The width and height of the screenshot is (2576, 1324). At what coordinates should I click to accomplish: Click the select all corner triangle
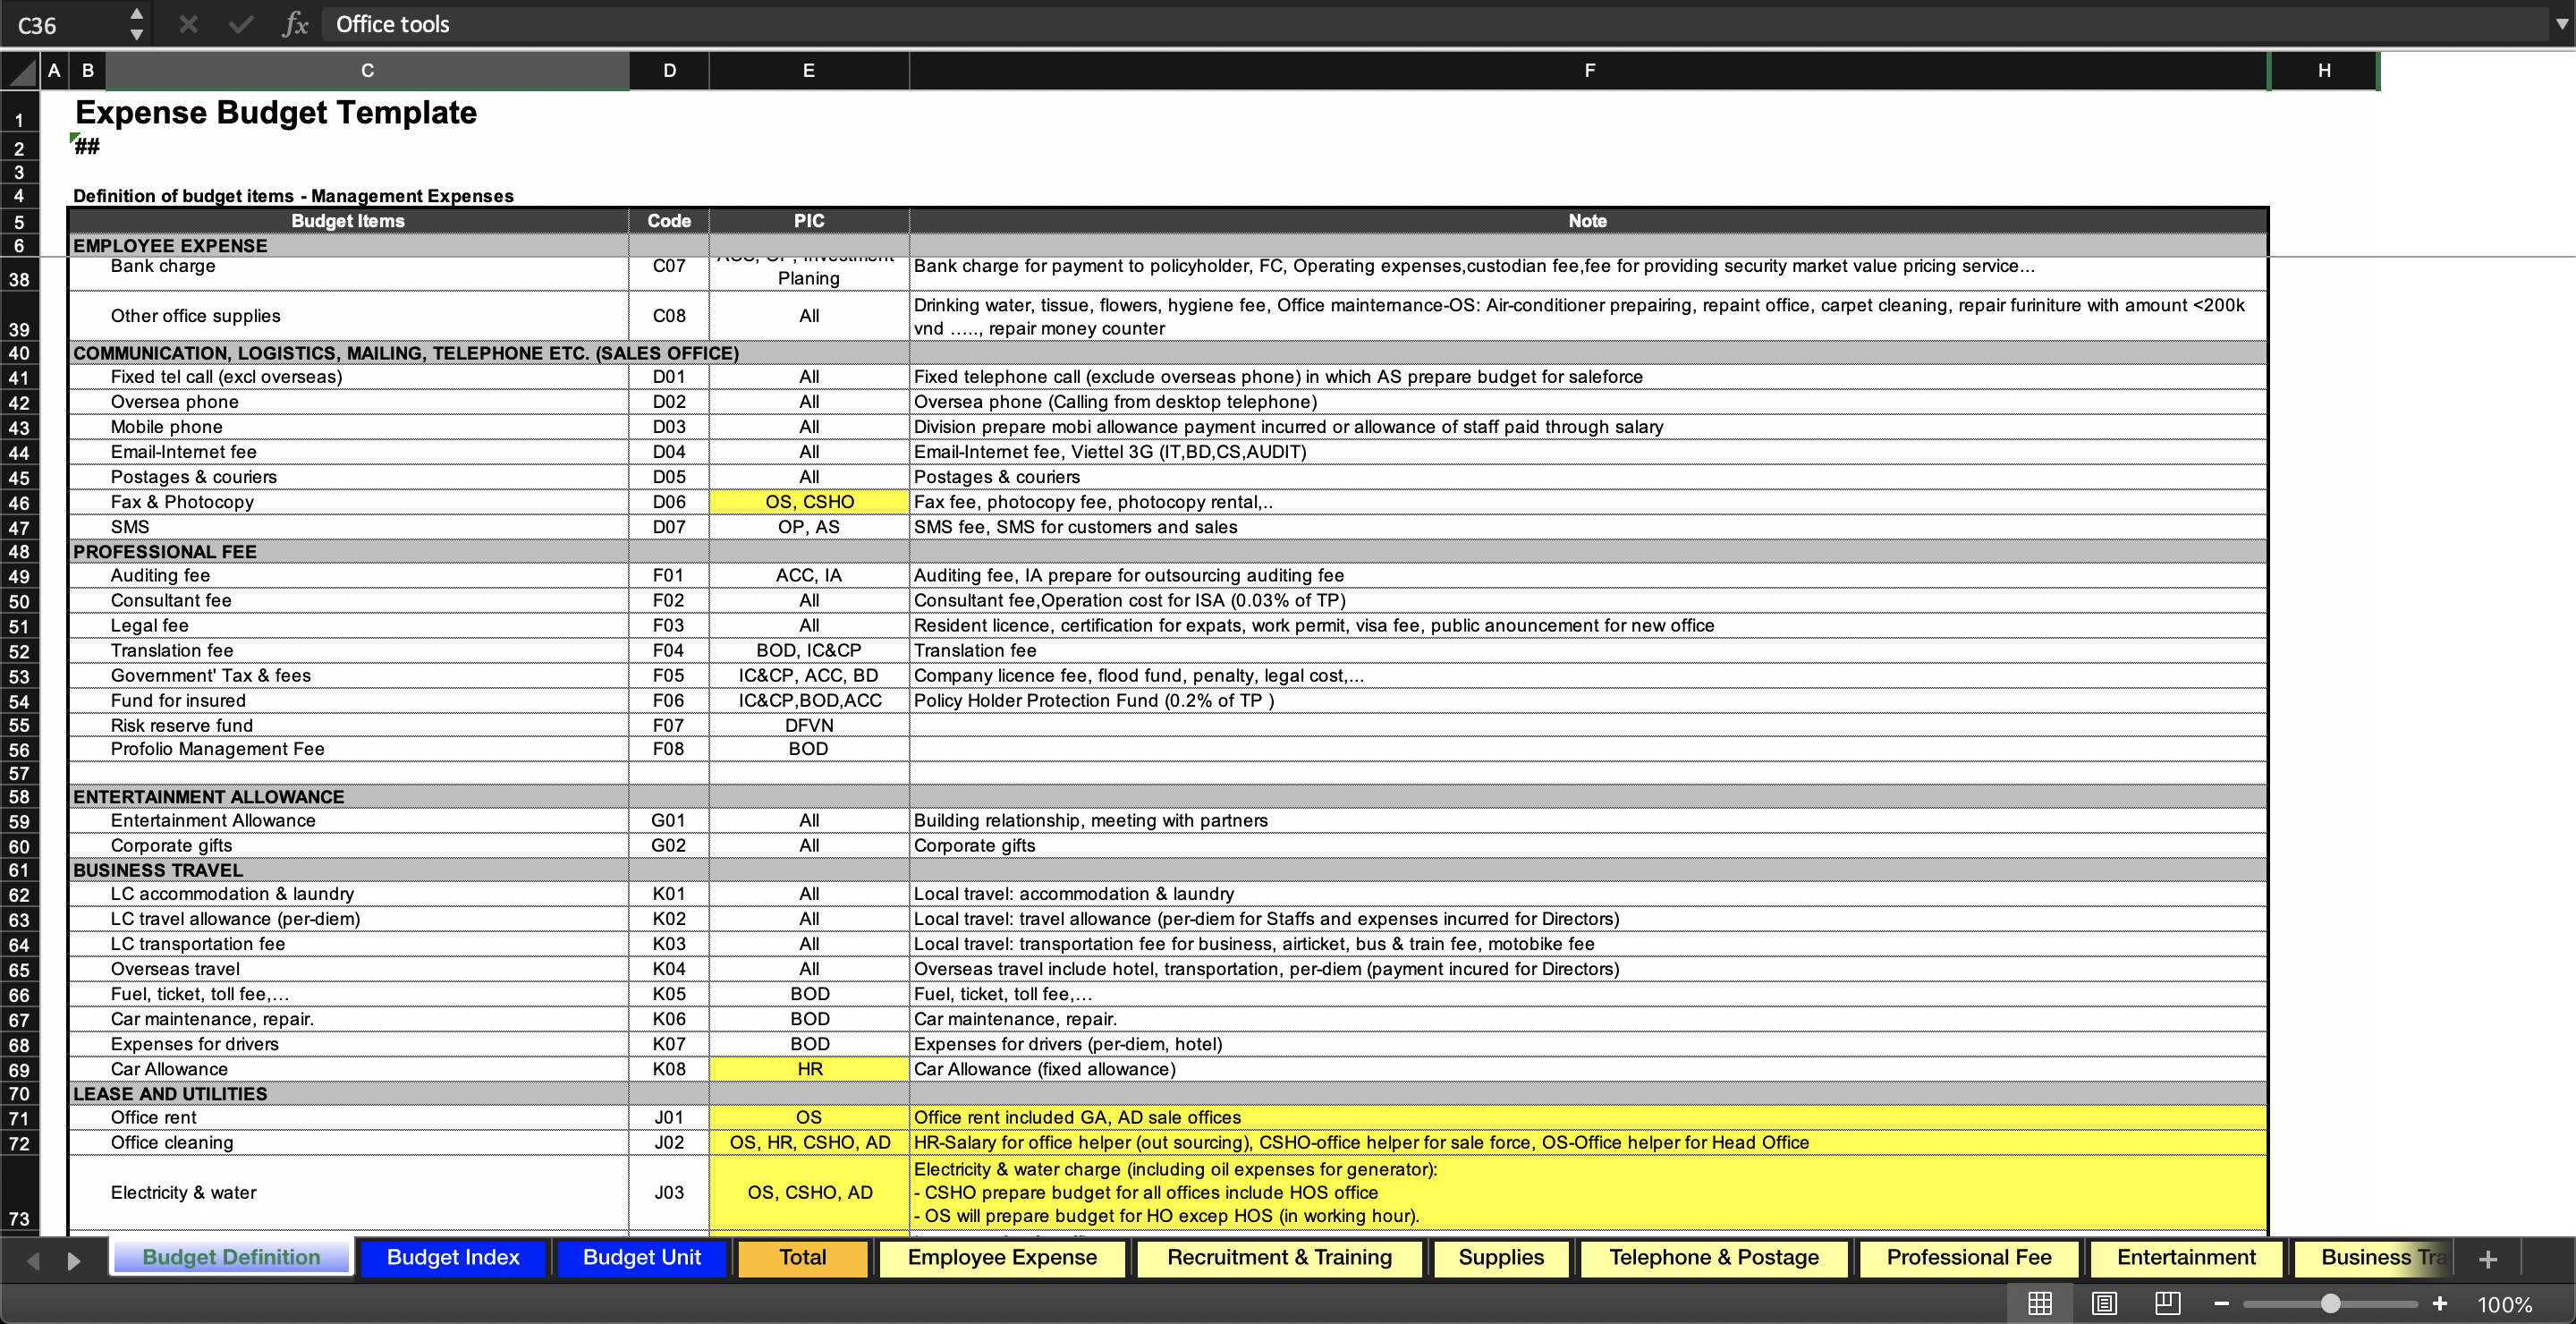click(20, 71)
